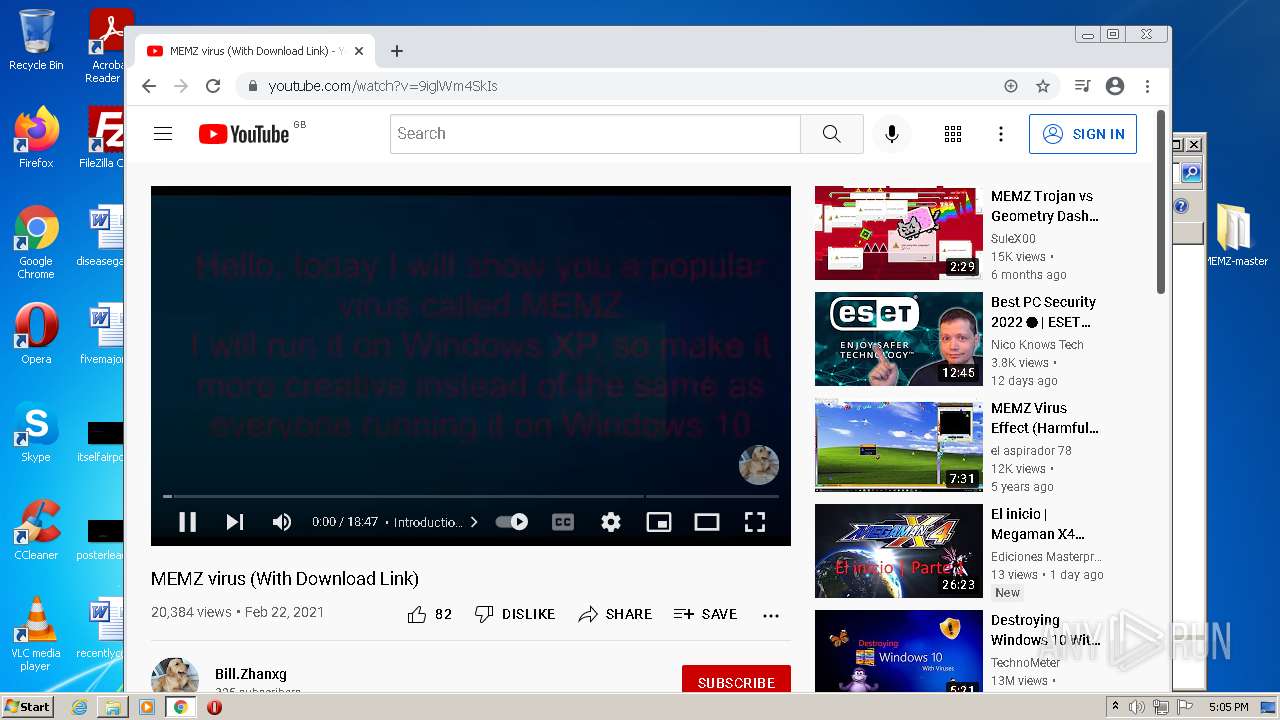Click the volume icon in system tray
The height and width of the screenshot is (720, 1280).
click(x=1137, y=707)
